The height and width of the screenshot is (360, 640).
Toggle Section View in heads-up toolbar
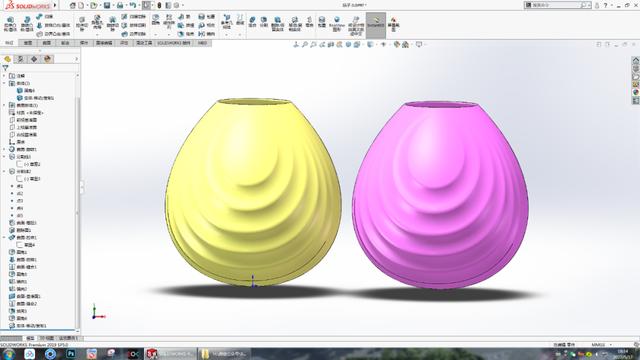point(331,44)
